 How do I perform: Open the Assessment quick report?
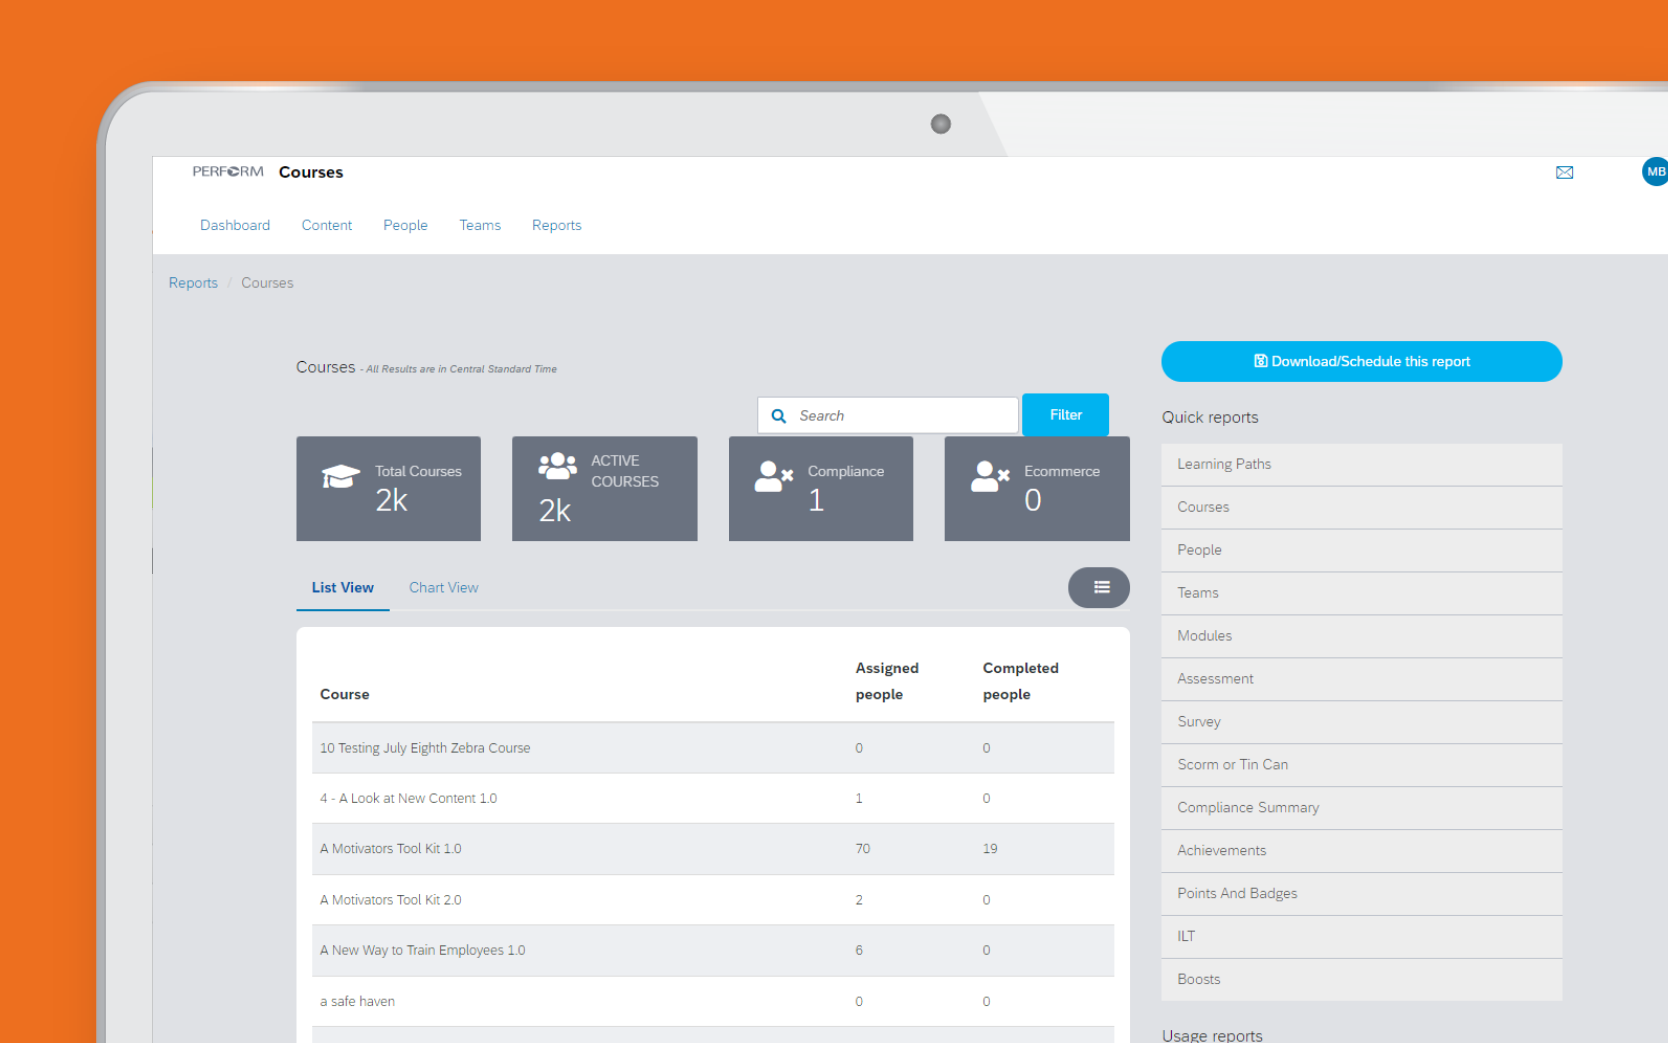tap(1362, 679)
